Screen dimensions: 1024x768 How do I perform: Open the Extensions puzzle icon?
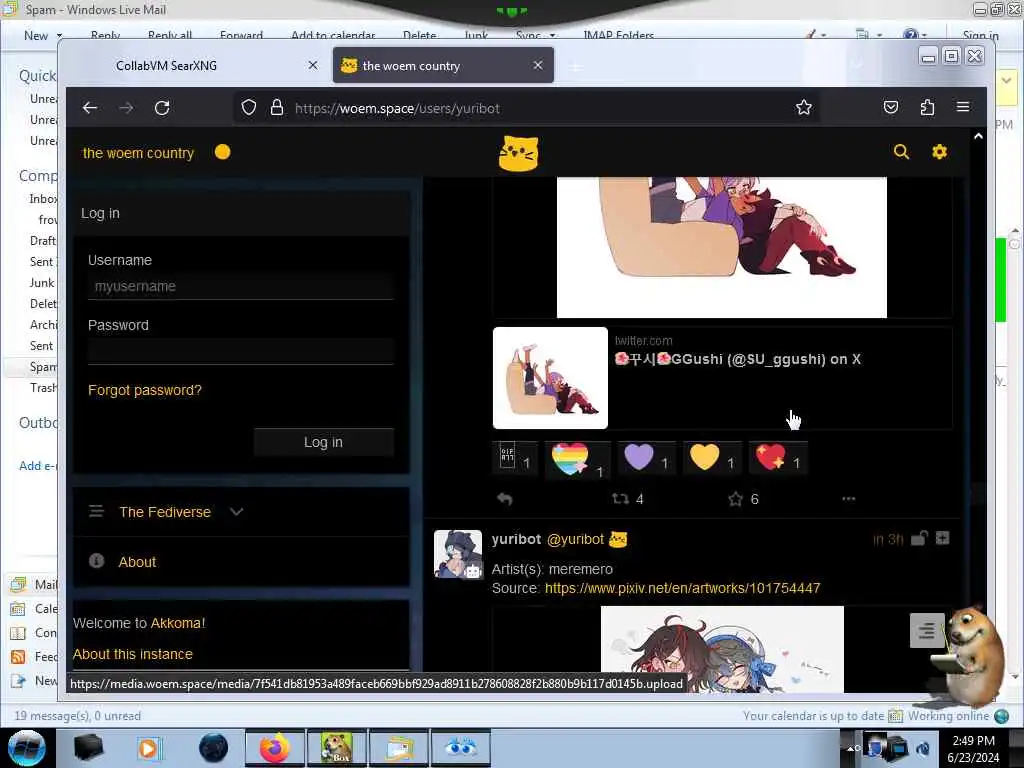(x=927, y=107)
